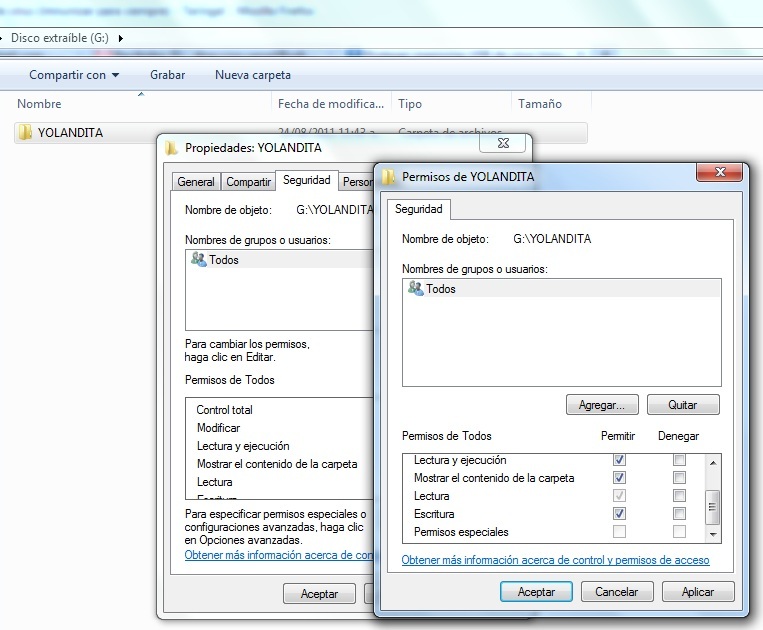Toggle Denegar checkbox for Escritura
Image resolution: width=763 pixels, height=630 pixels.
tap(679, 513)
